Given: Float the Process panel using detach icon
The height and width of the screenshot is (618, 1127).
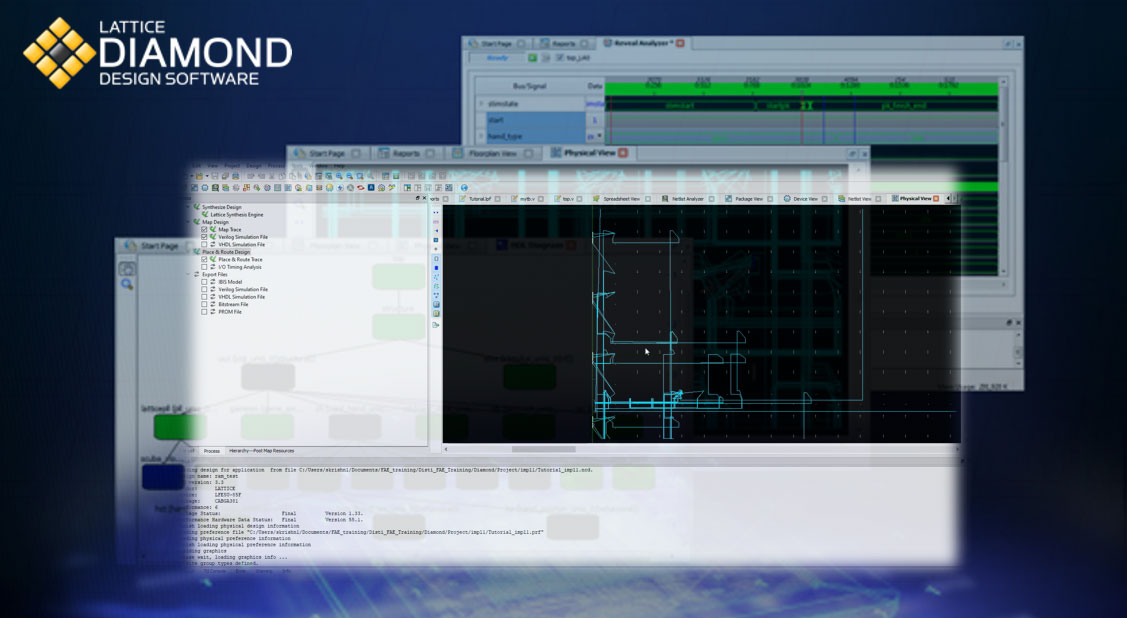Looking at the screenshot, I should pyautogui.click(x=418, y=198).
